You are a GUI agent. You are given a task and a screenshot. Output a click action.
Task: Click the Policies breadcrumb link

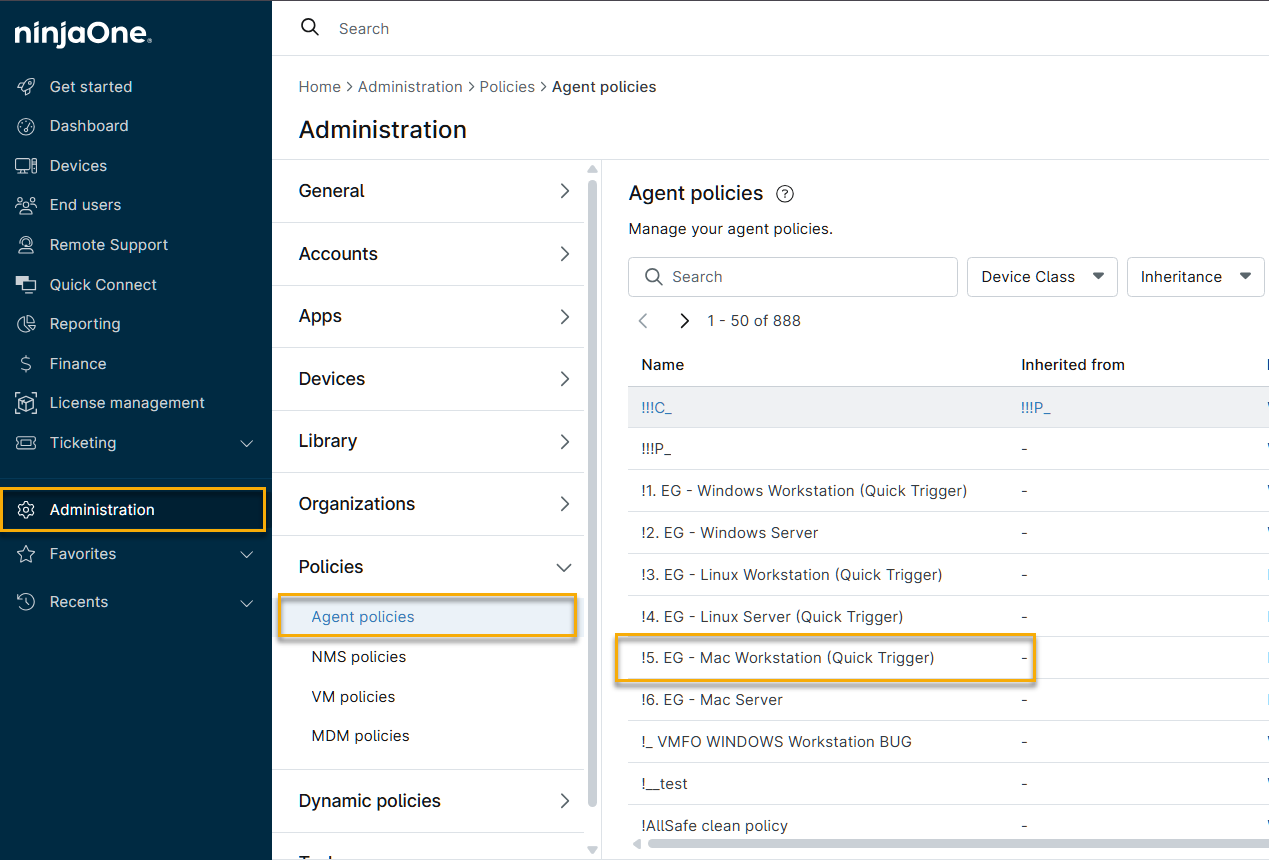tap(507, 87)
